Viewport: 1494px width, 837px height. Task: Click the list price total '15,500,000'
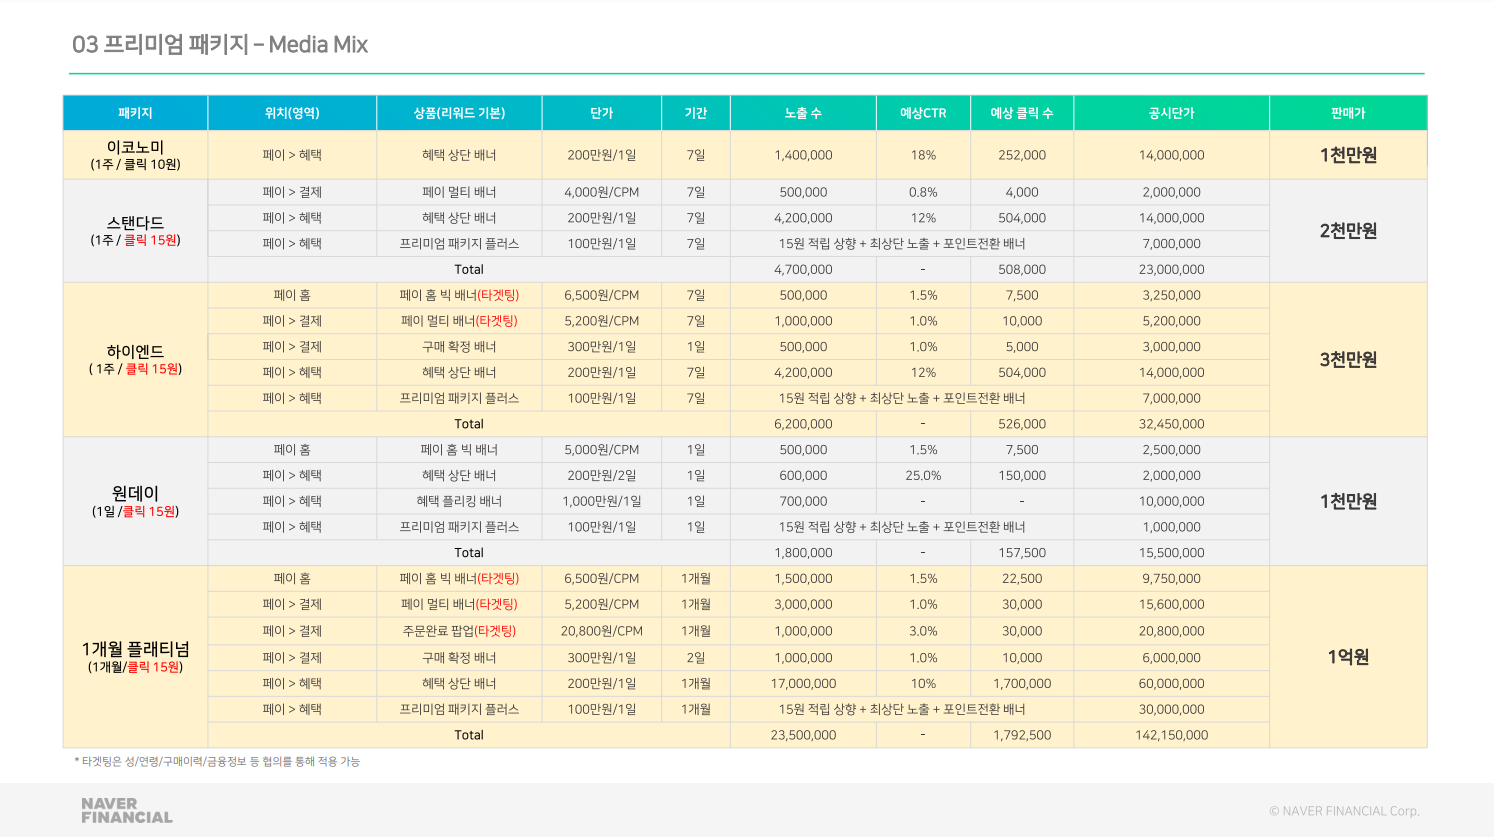tap(1171, 552)
